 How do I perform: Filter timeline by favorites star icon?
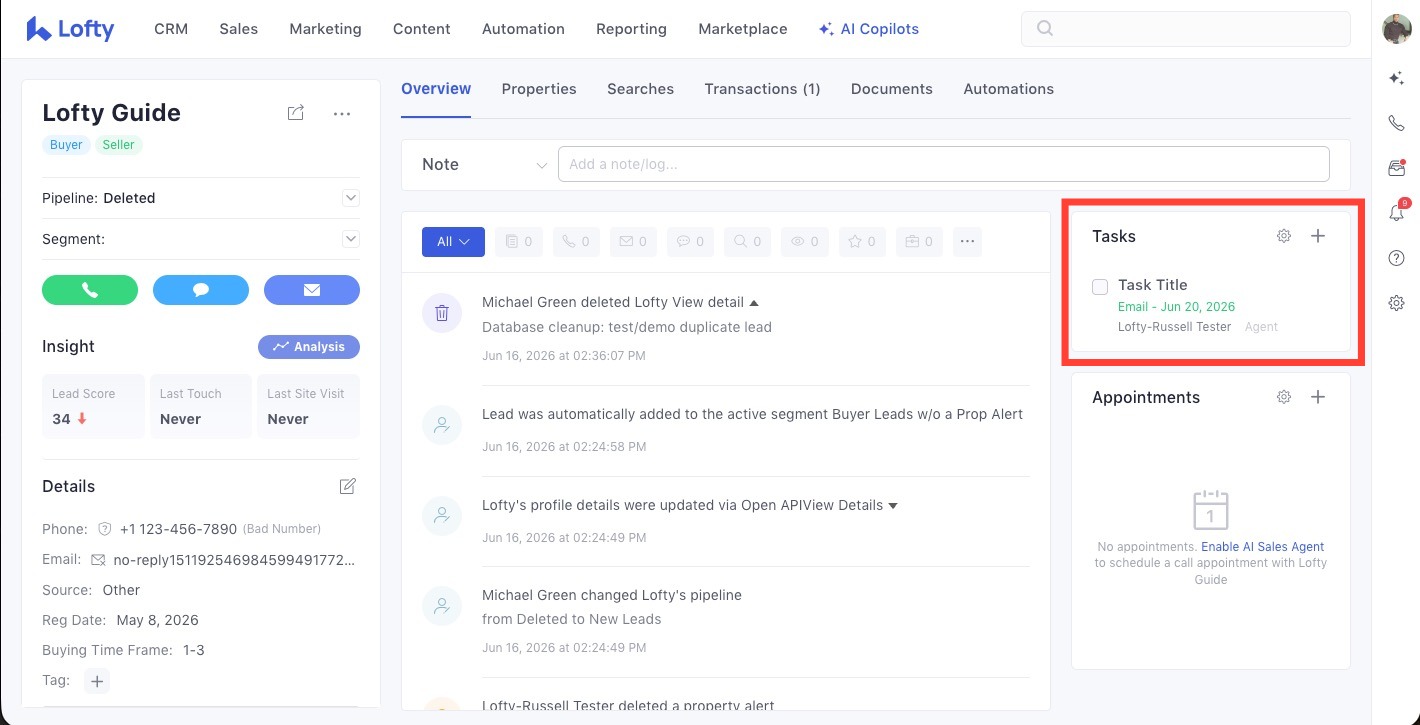[862, 241]
